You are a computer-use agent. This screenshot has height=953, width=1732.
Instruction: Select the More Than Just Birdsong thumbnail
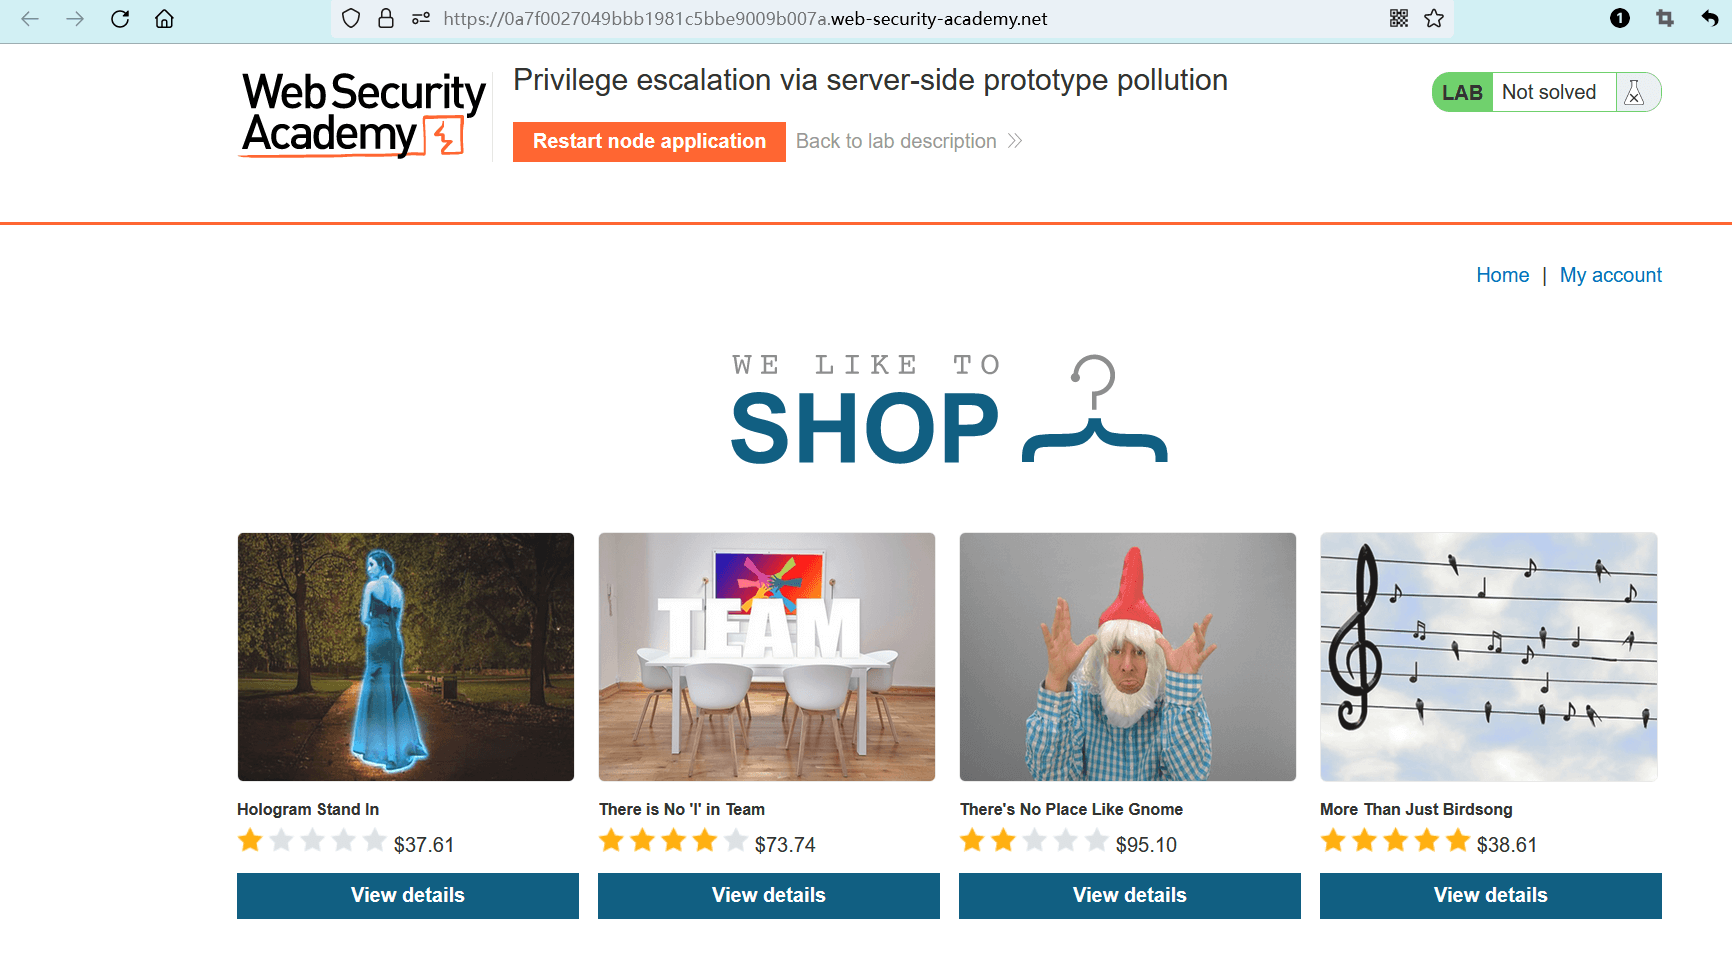(x=1489, y=657)
